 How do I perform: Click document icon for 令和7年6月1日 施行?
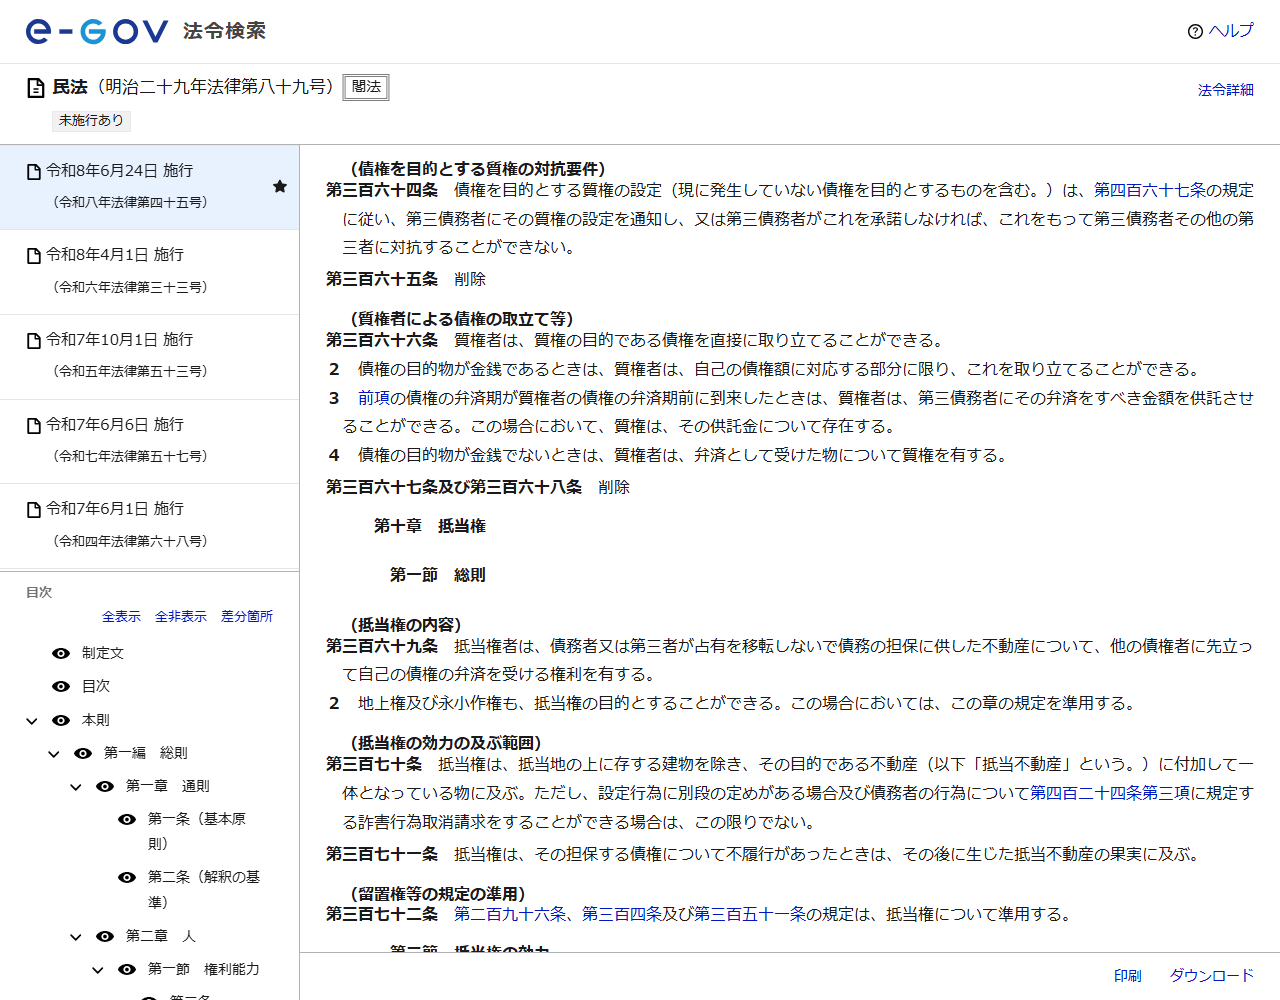click(x=34, y=510)
